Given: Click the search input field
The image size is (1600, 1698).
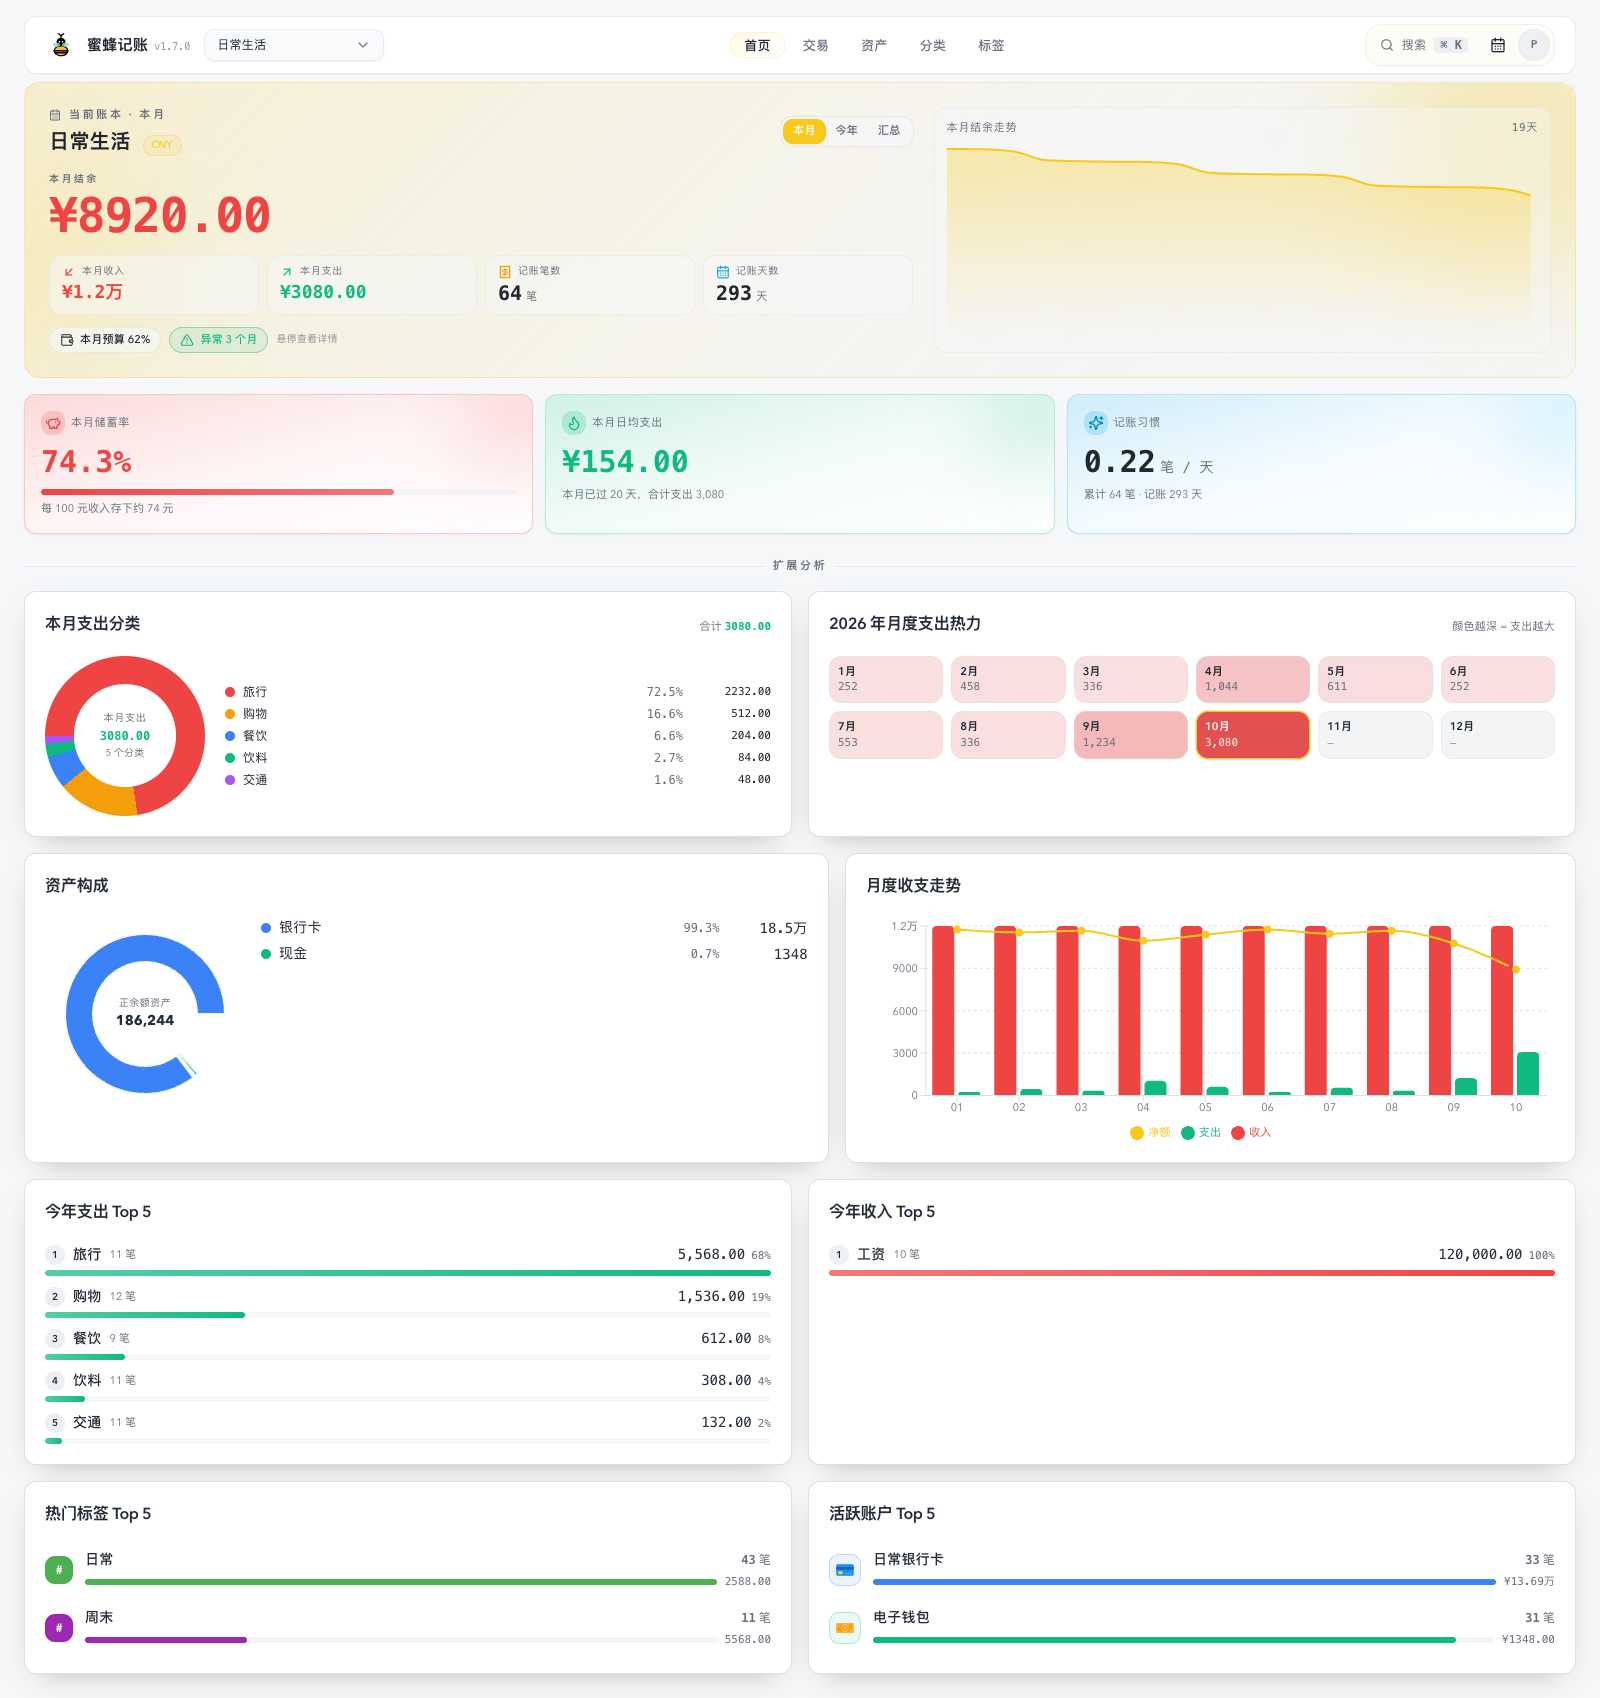Looking at the screenshot, I should (1422, 45).
